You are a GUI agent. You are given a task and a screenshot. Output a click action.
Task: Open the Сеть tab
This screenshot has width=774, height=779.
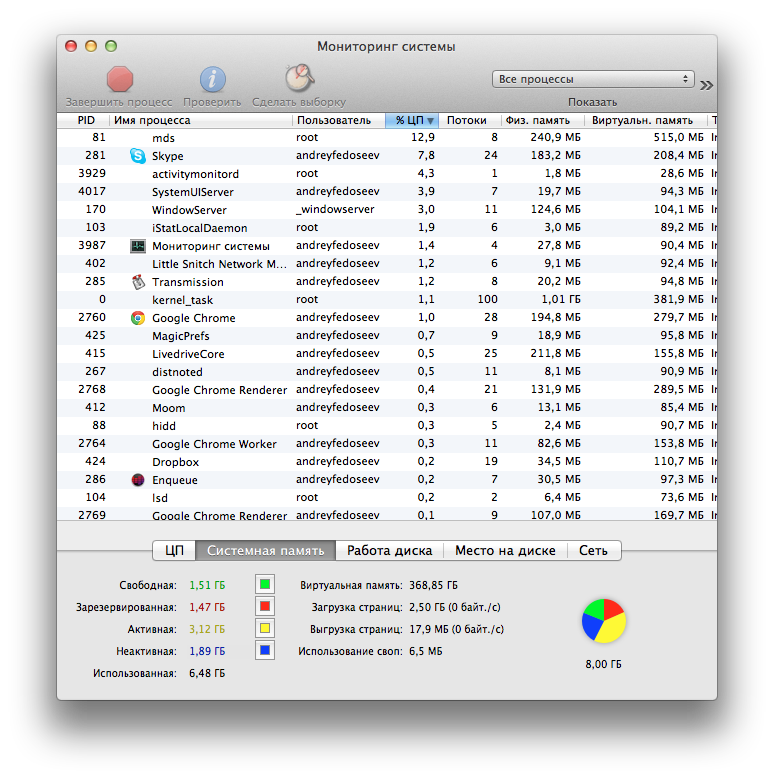(594, 550)
